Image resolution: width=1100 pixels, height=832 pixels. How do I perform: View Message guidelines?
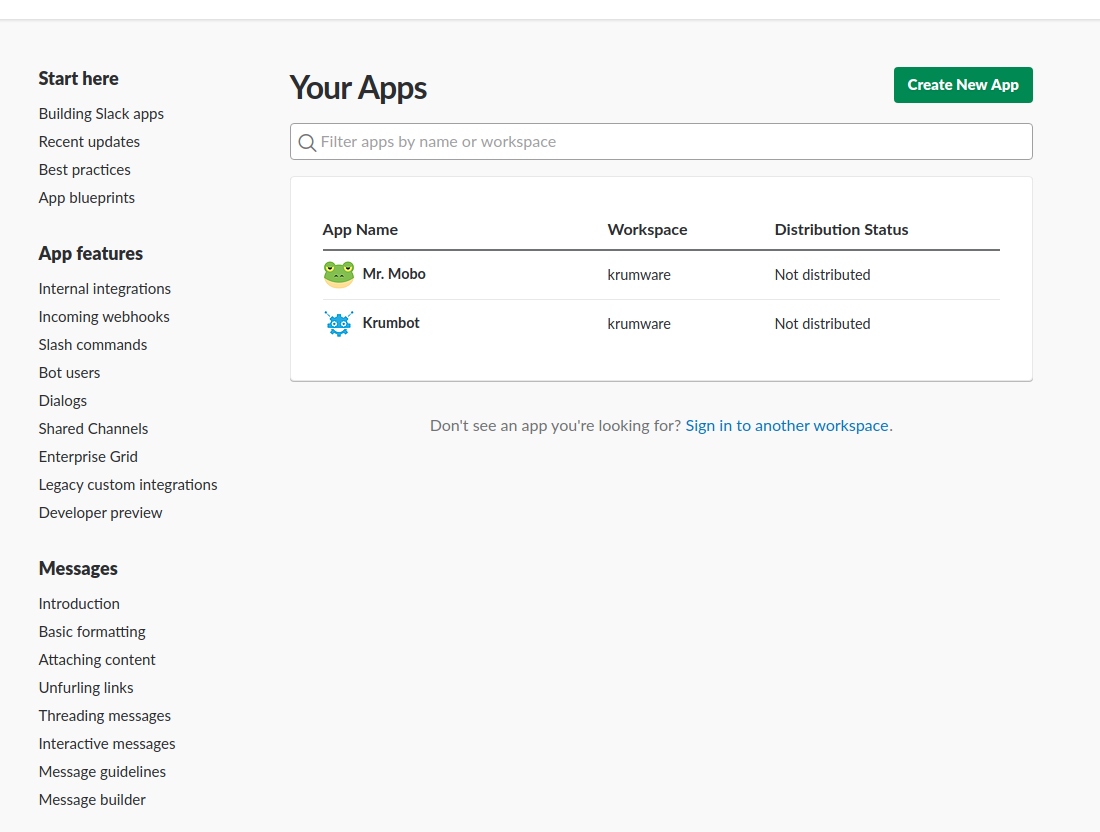(x=102, y=772)
